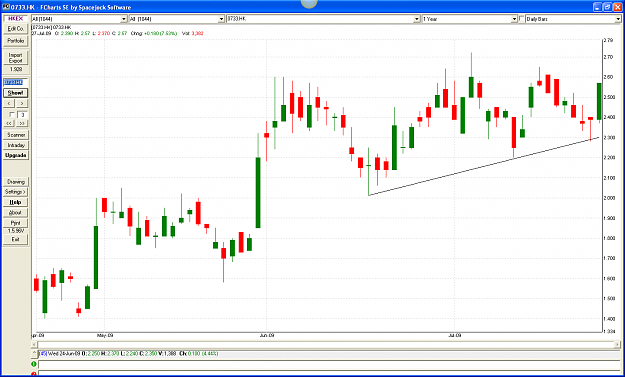Open the second All (1844) dropdown

(221, 19)
